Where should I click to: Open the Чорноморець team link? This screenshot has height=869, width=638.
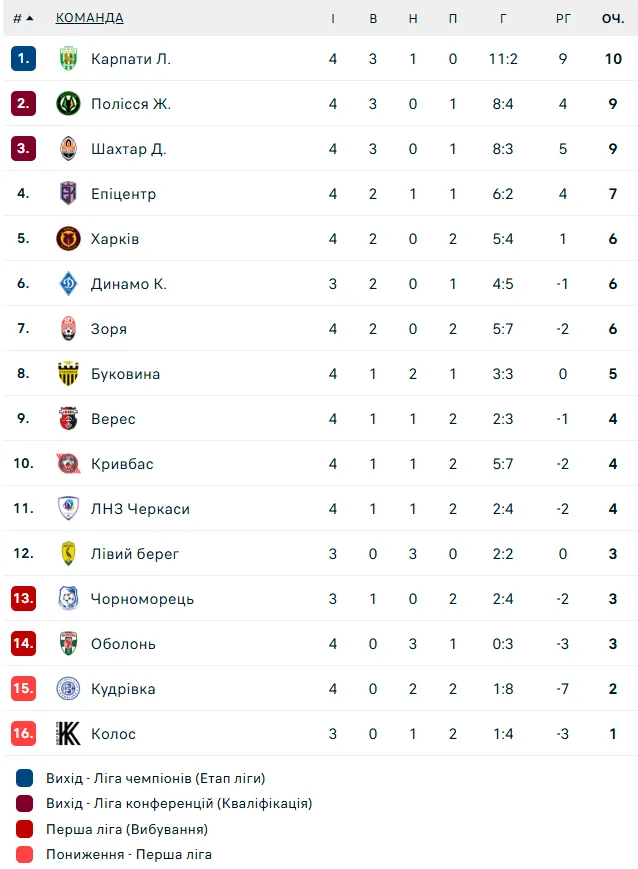click(x=142, y=599)
